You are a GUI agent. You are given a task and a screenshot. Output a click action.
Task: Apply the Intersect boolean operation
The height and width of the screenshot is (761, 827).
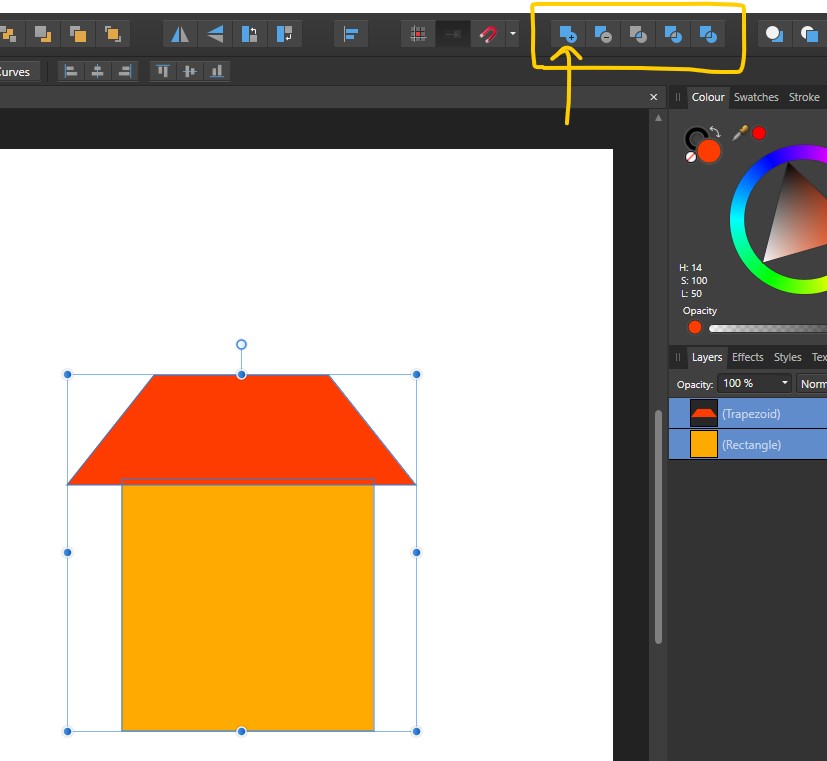coord(638,35)
